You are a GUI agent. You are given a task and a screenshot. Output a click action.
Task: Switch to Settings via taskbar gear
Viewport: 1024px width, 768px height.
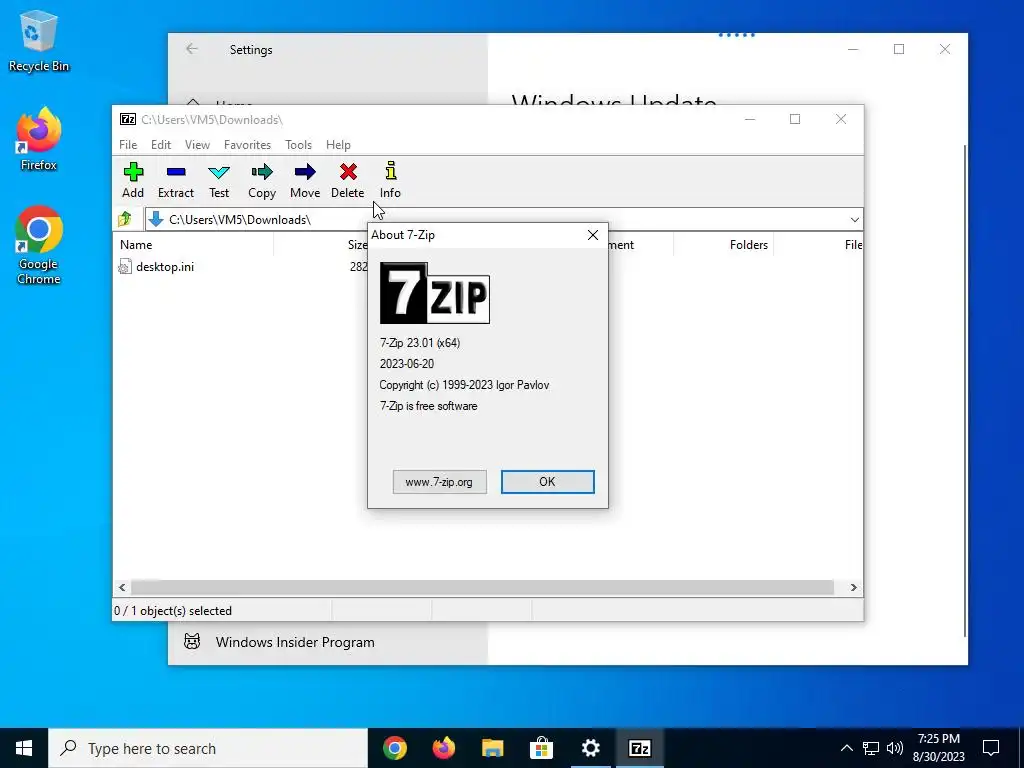point(590,748)
